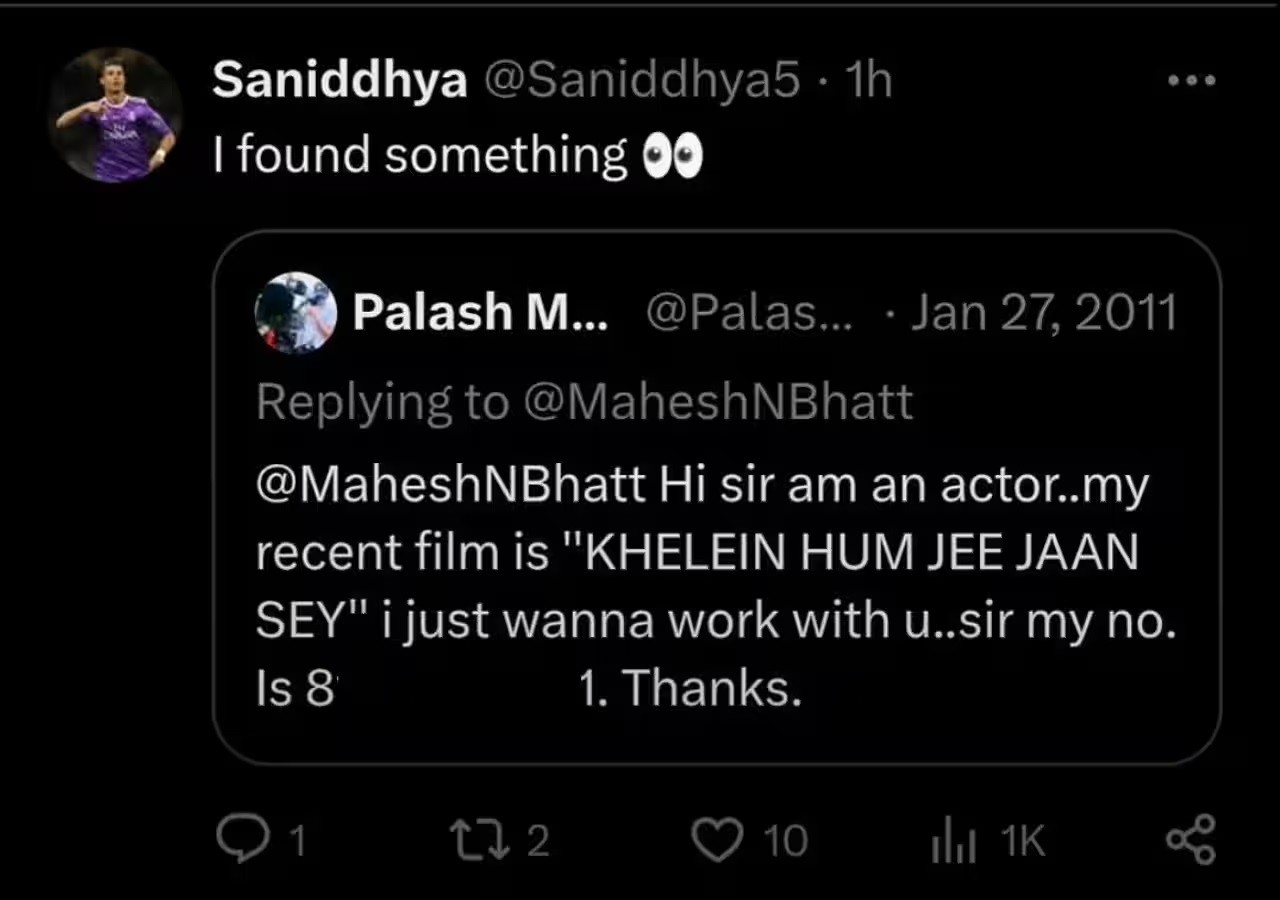The height and width of the screenshot is (900, 1280).
Task: Open the three-dot more options menu
Action: pyautogui.click(x=1192, y=81)
